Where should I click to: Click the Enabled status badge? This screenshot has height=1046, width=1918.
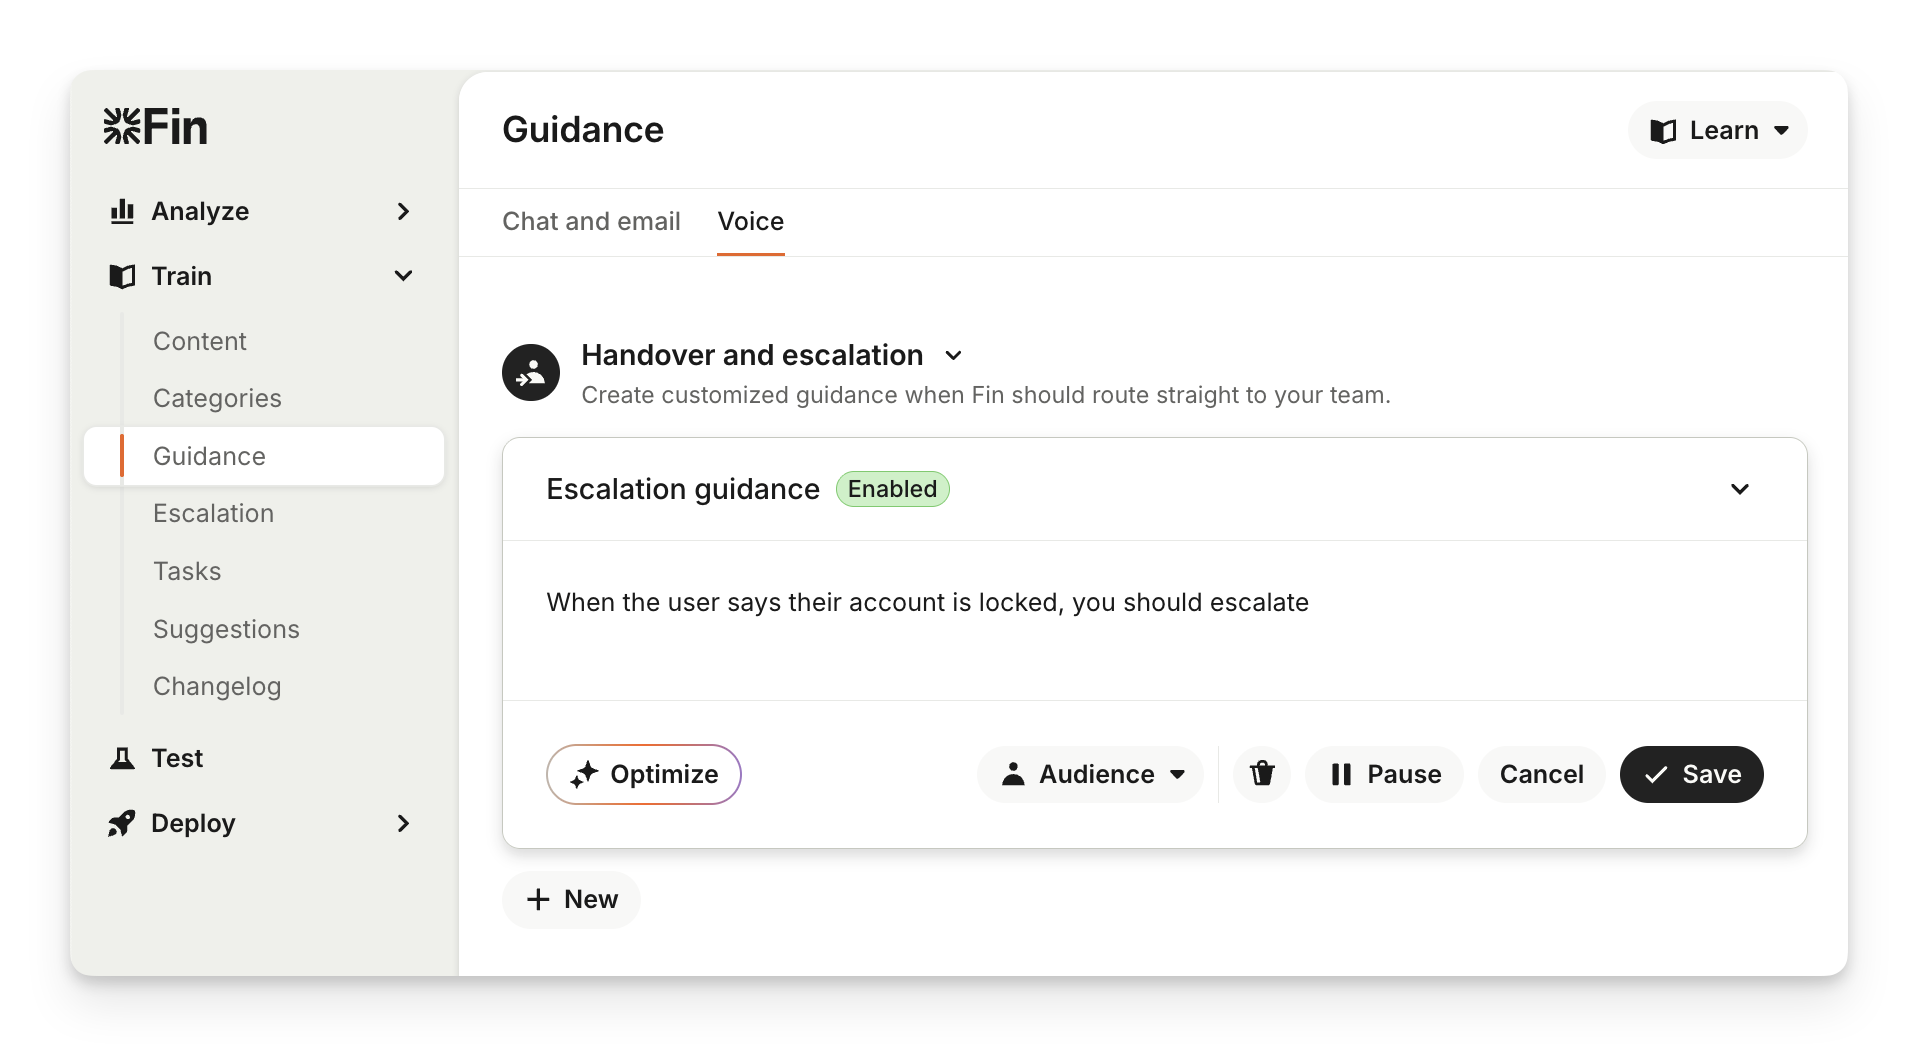click(892, 489)
